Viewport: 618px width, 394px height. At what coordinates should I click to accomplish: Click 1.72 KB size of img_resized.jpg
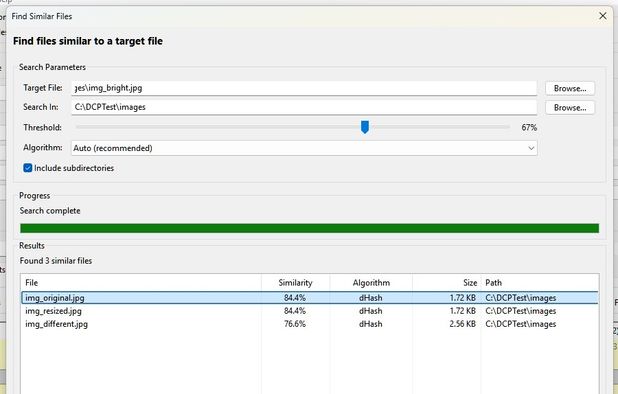(x=463, y=311)
